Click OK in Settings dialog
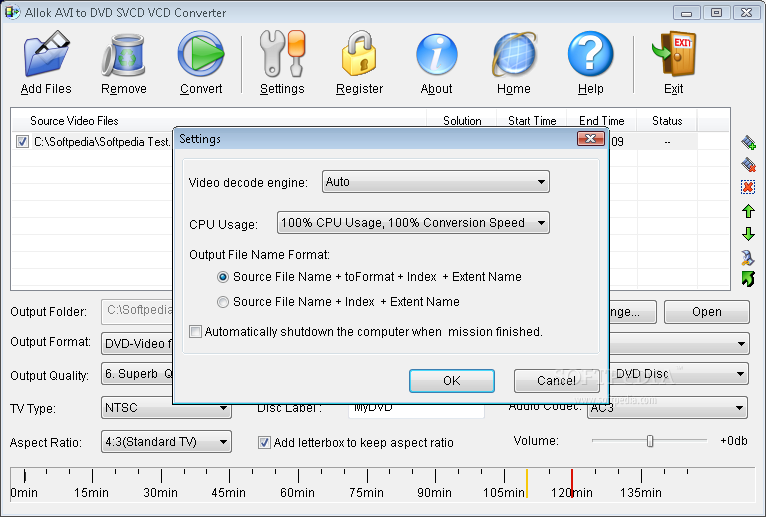766x517 pixels. 452,381
